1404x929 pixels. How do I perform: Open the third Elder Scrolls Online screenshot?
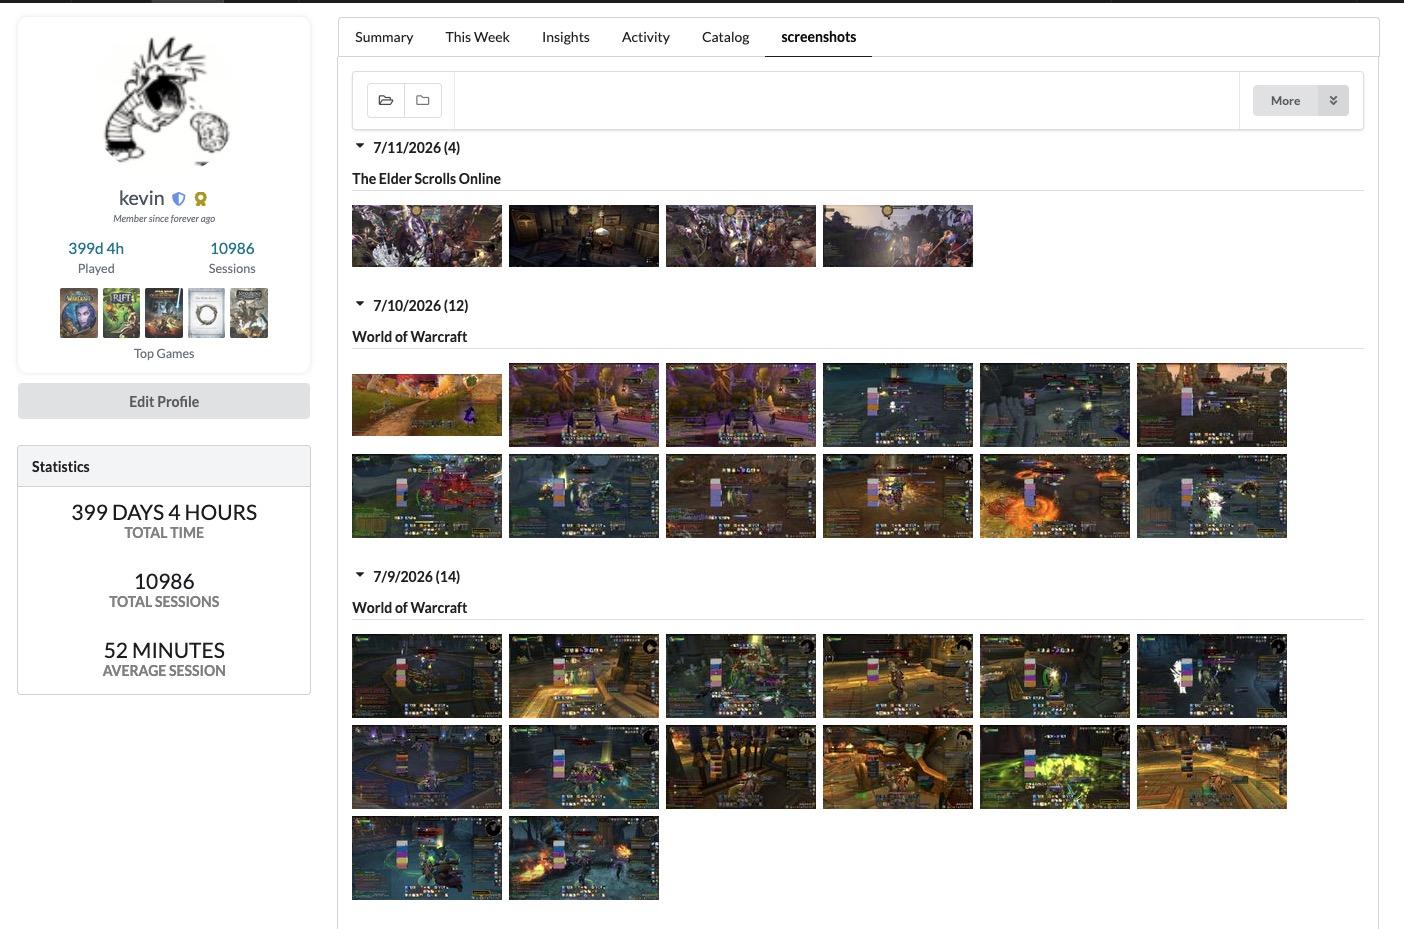[x=741, y=236]
